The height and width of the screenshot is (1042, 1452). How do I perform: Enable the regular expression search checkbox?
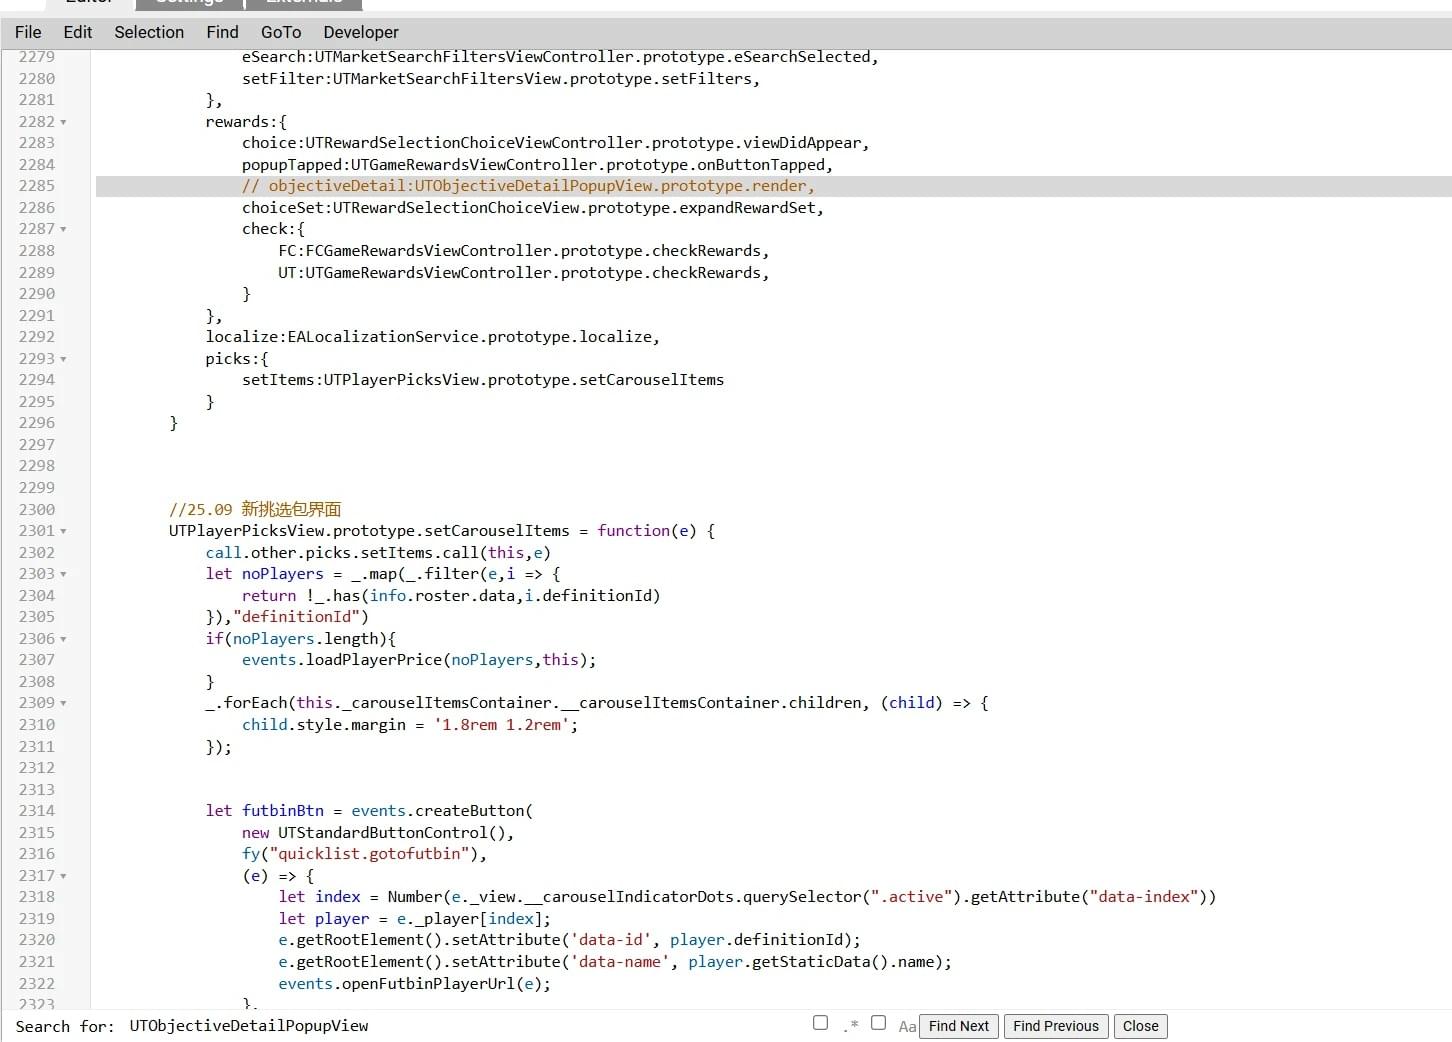(x=821, y=1023)
